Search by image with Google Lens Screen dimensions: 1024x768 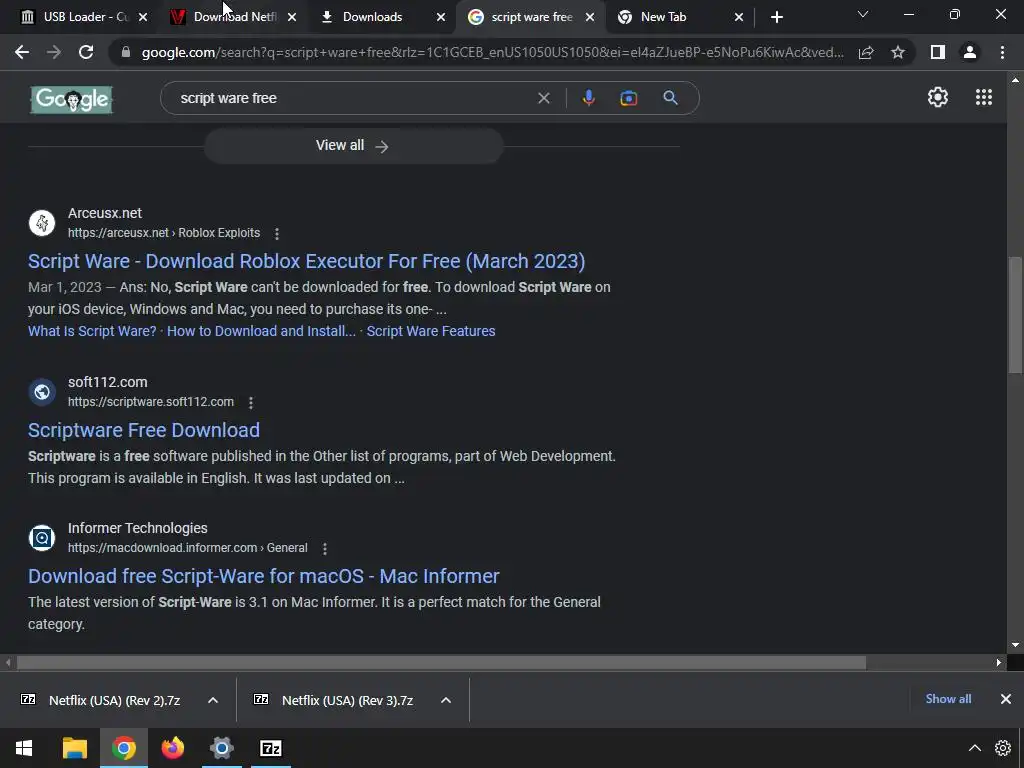(628, 98)
